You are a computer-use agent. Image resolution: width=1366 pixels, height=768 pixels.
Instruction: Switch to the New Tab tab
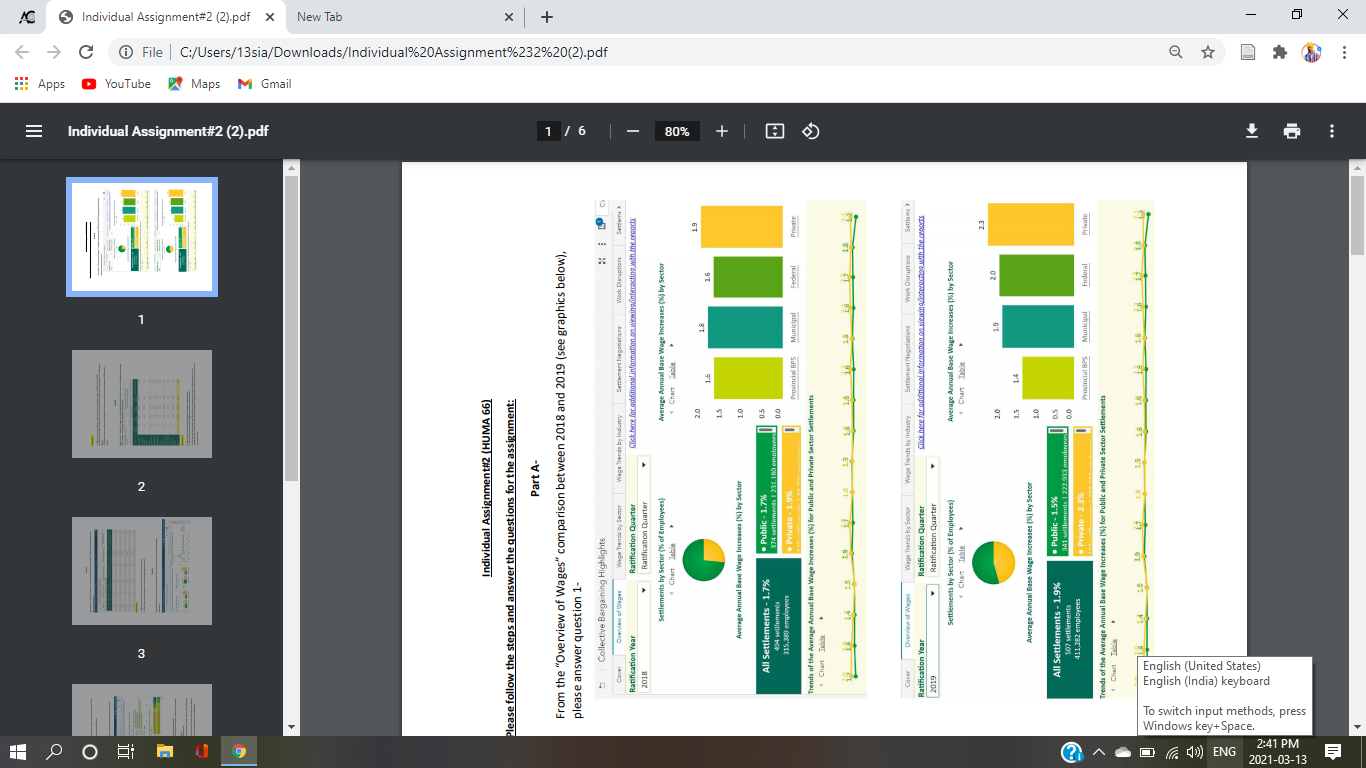click(405, 17)
